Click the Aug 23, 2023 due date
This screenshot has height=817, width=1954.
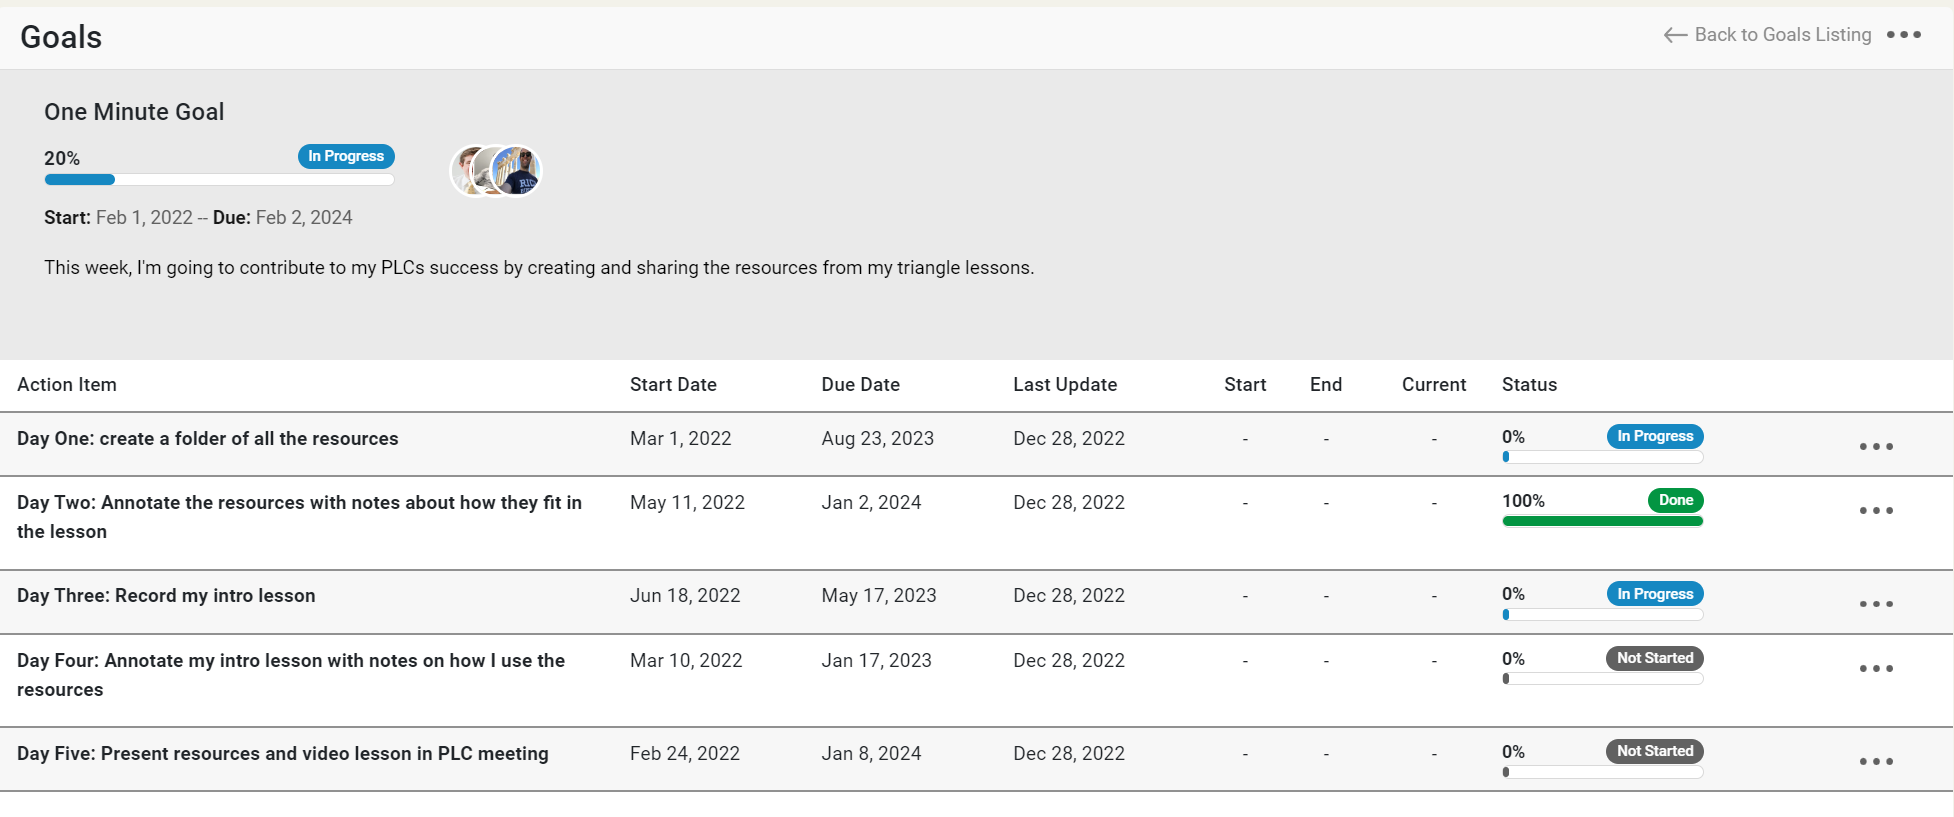[878, 439]
